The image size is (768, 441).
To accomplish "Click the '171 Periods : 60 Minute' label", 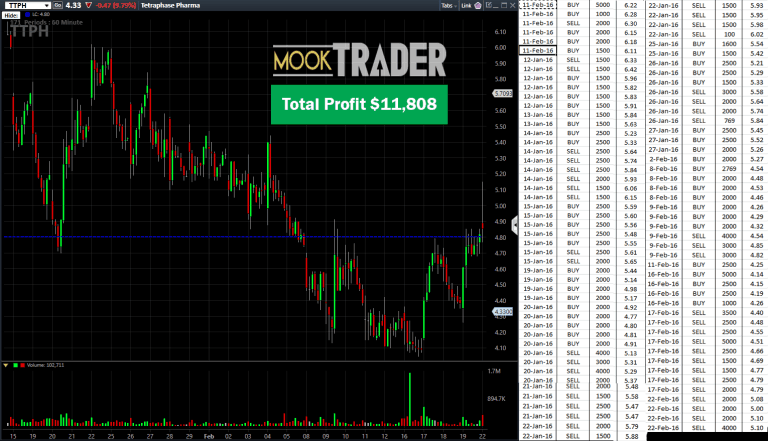I will pos(47,23).
